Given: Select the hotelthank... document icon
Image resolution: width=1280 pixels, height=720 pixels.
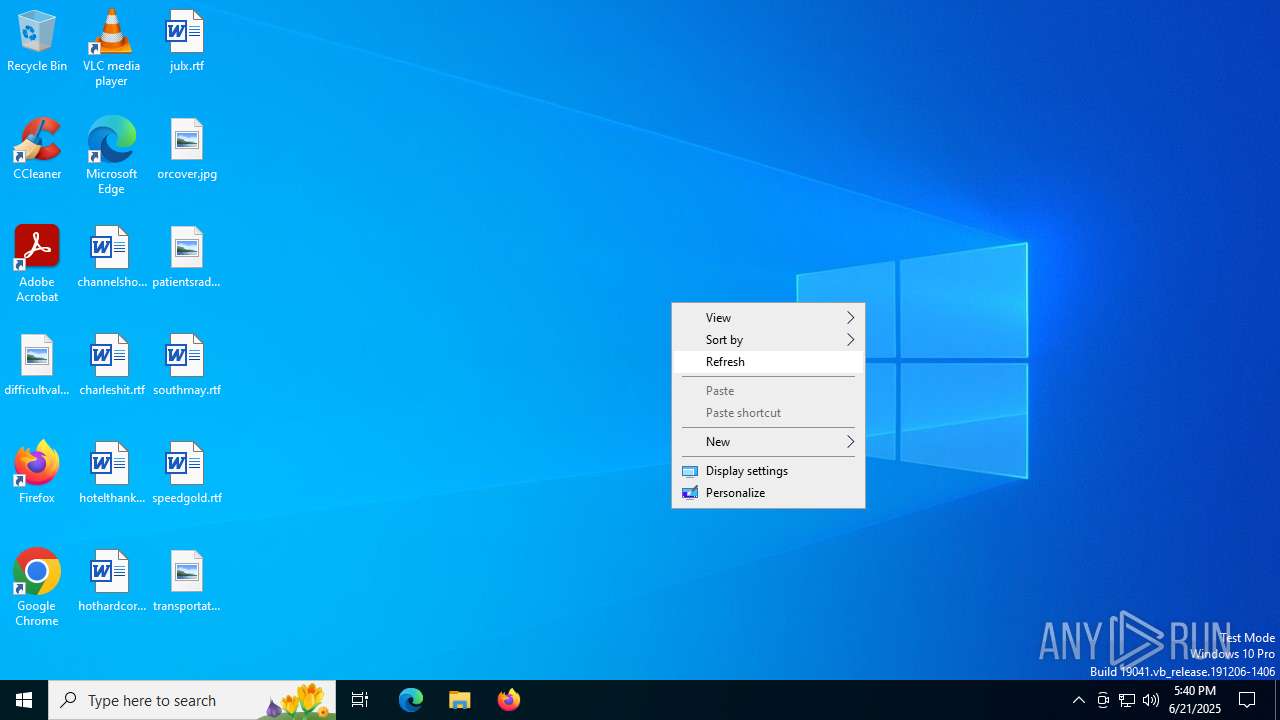Looking at the screenshot, I should [x=111, y=473].
